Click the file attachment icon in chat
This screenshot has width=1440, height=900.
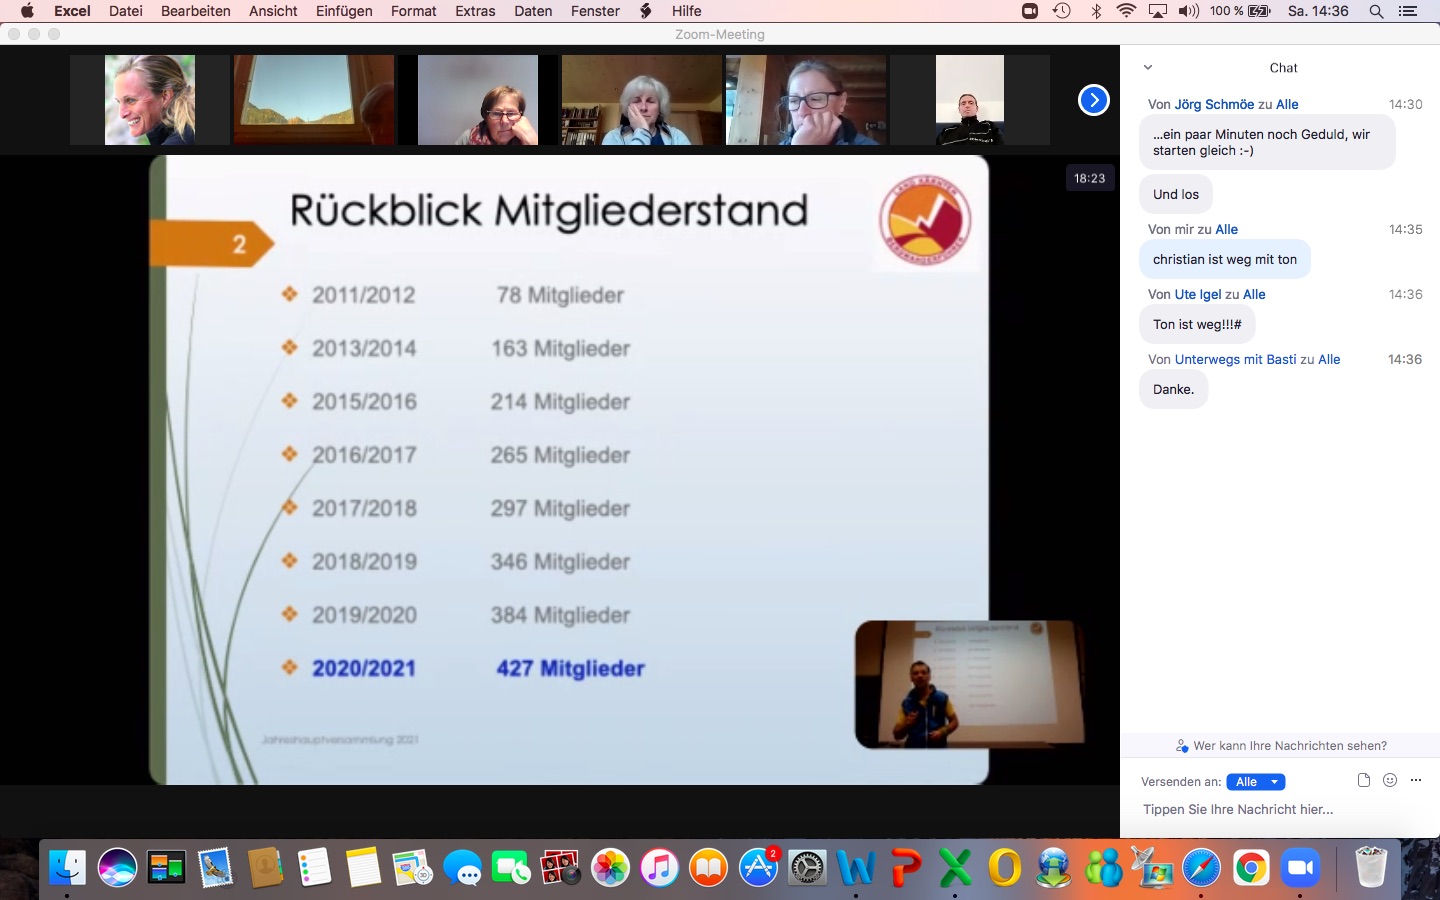click(1363, 780)
